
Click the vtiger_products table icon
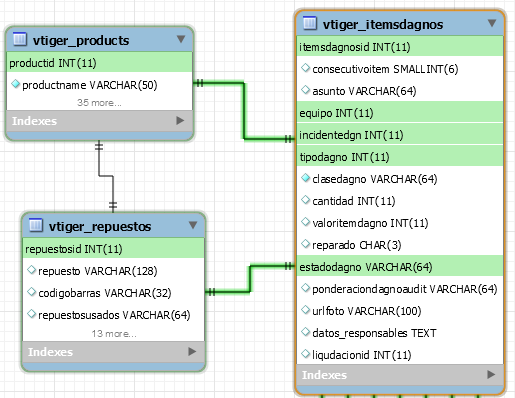pos(20,39)
